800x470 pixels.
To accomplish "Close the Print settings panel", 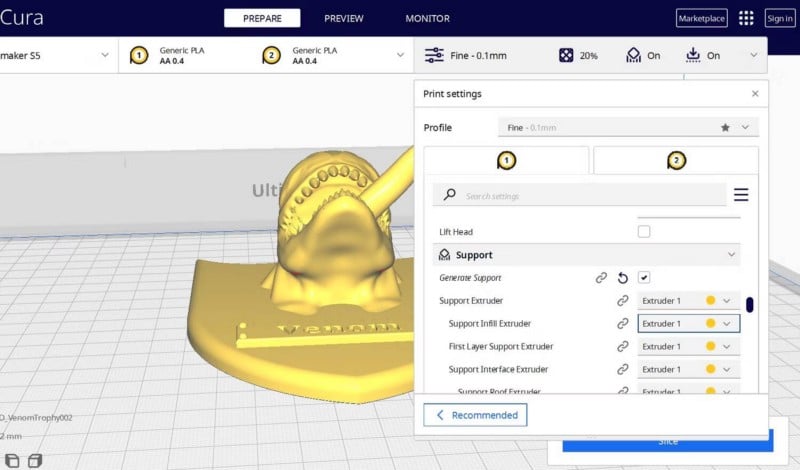I will click(x=755, y=94).
